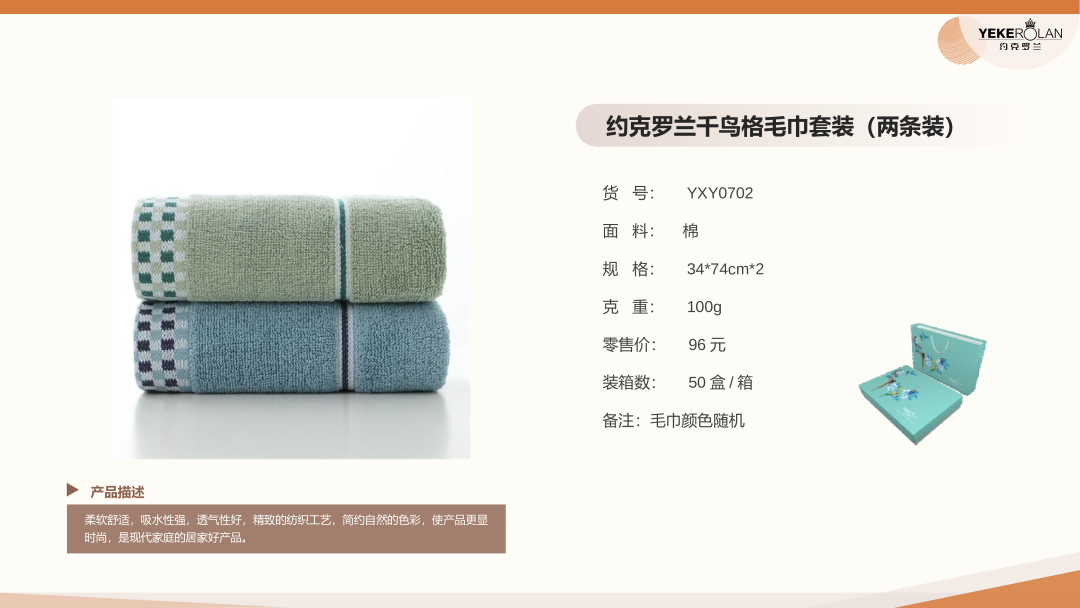Image resolution: width=1080 pixels, height=608 pixels.
Task: Select the blue towel on bottom
Action: [x=291, y=346]
